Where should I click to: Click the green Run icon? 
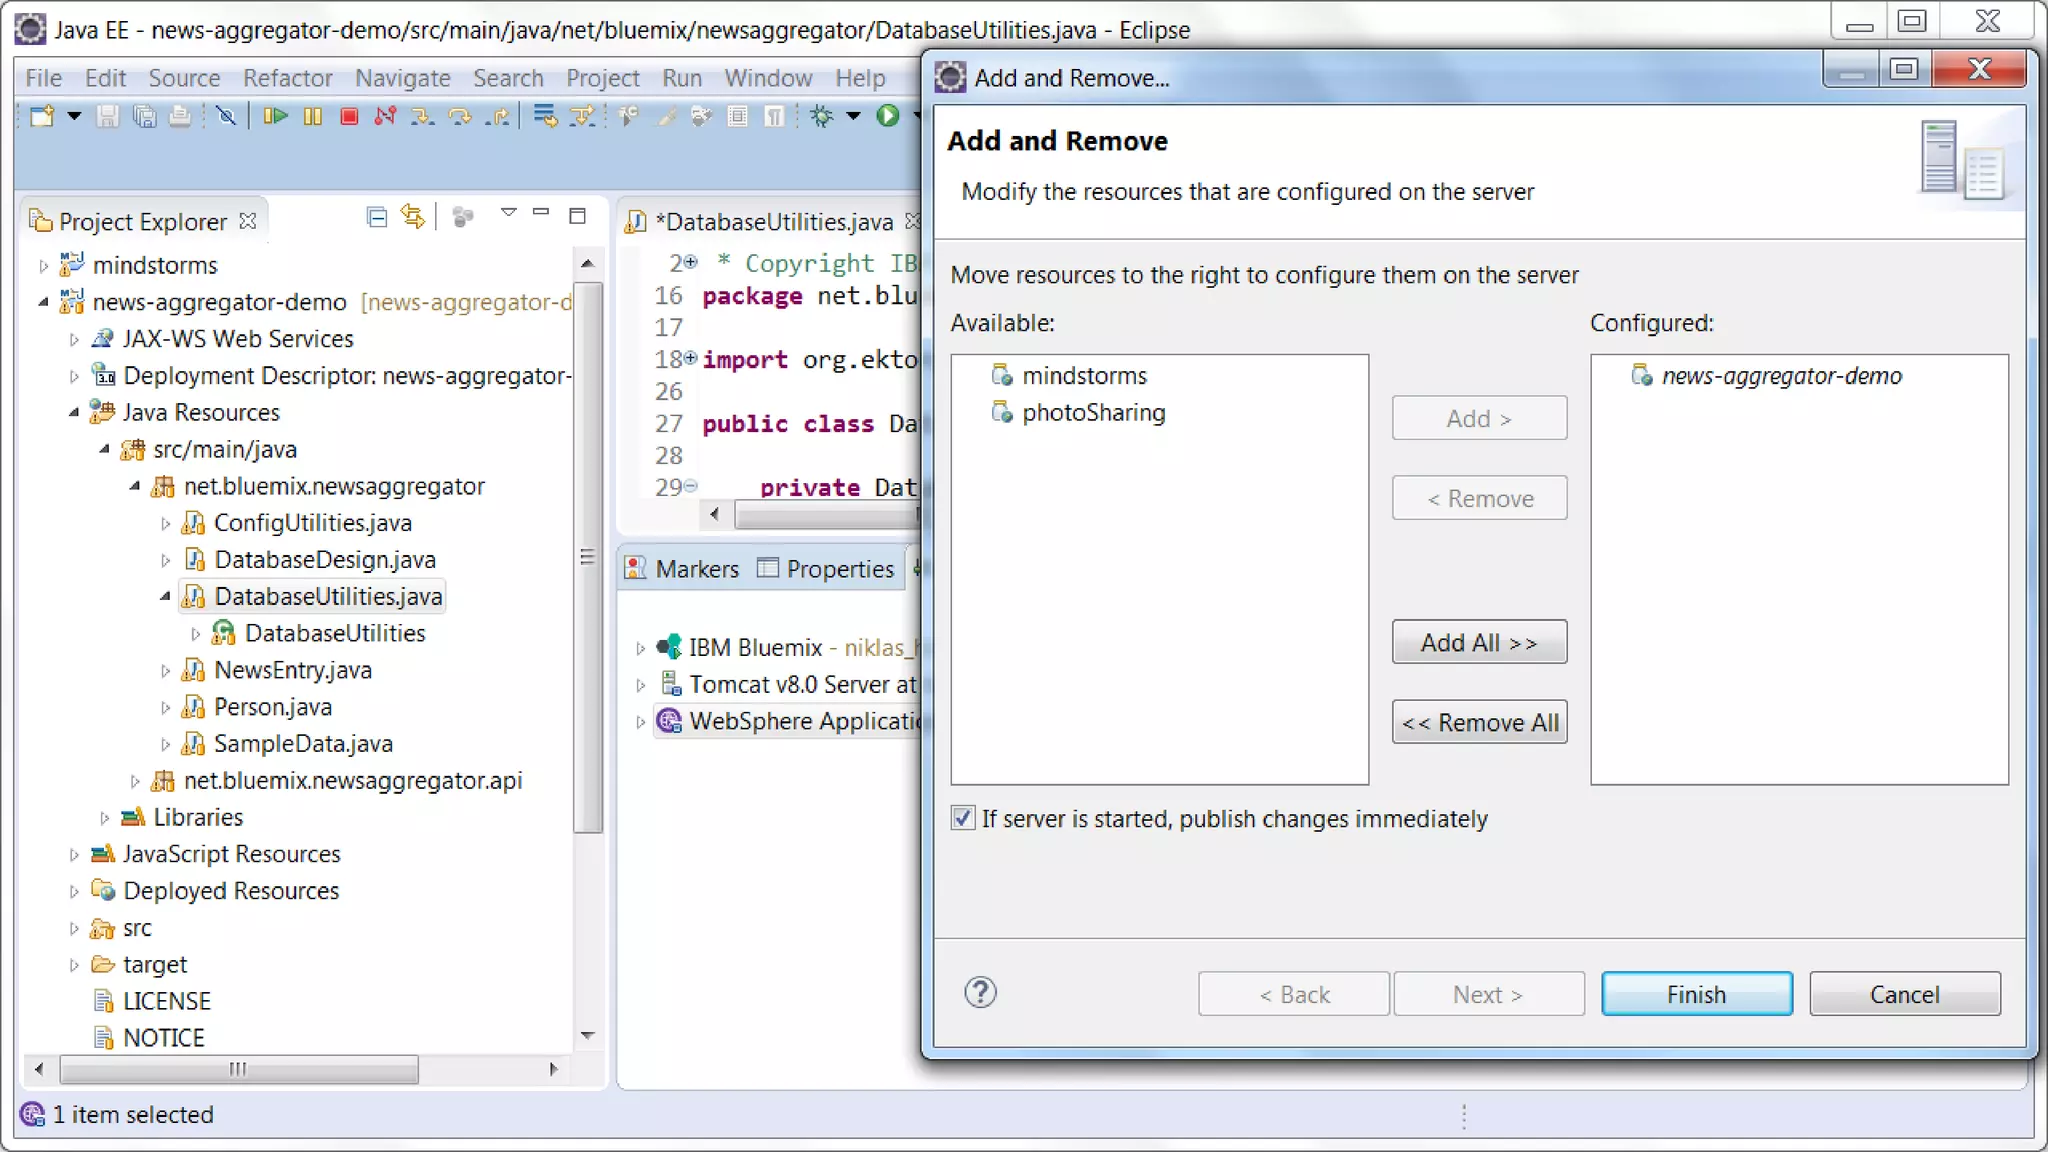point(887,116)
